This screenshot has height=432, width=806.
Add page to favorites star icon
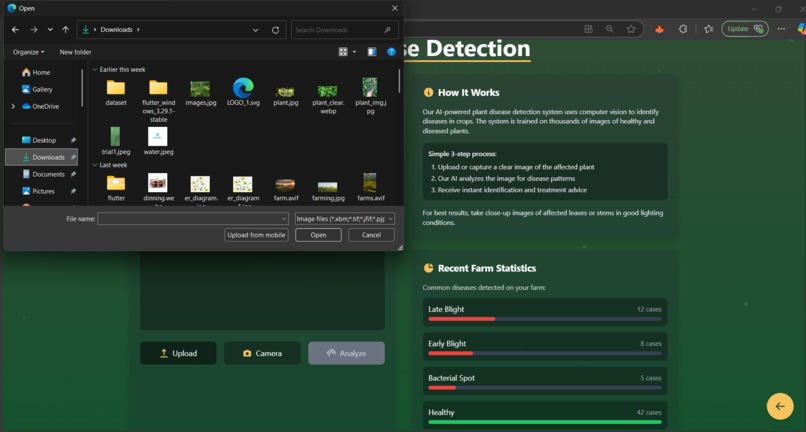[631, 29]
